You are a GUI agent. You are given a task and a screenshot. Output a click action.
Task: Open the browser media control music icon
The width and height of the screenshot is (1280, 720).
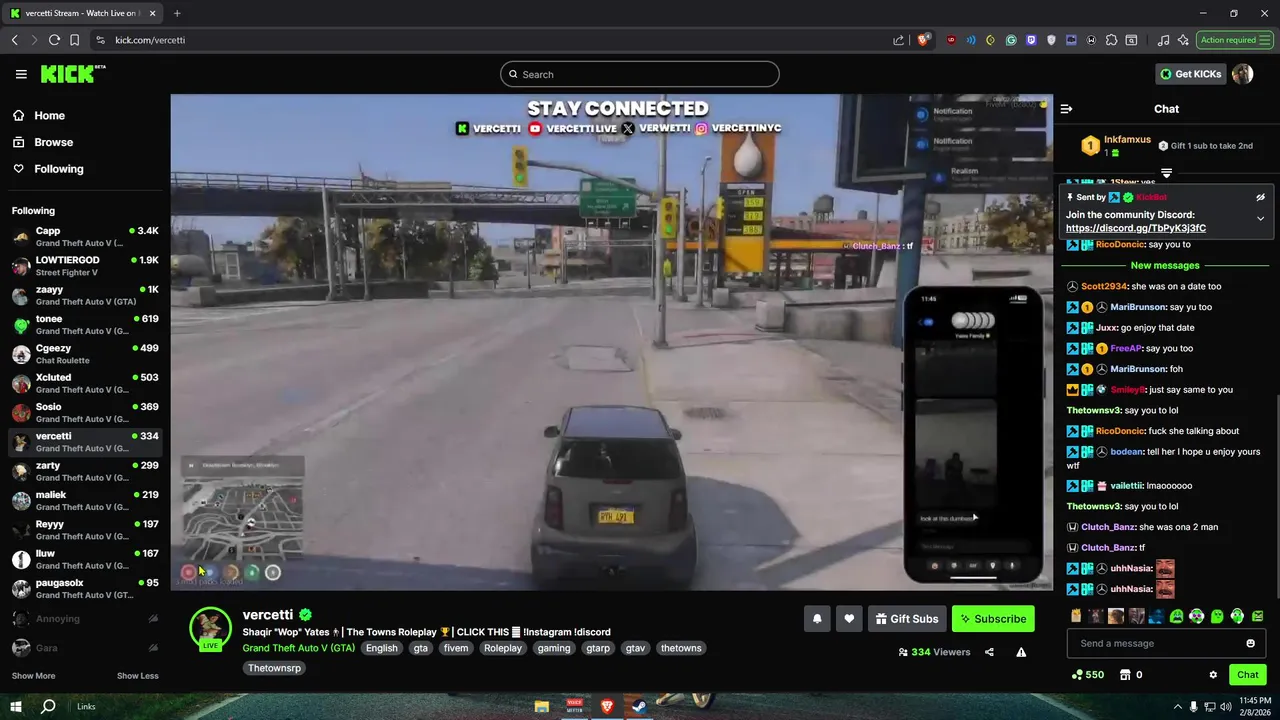pos(1163,40)
